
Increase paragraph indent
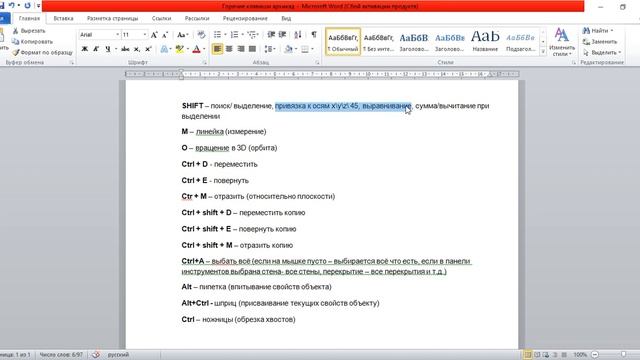click(282, 35)
